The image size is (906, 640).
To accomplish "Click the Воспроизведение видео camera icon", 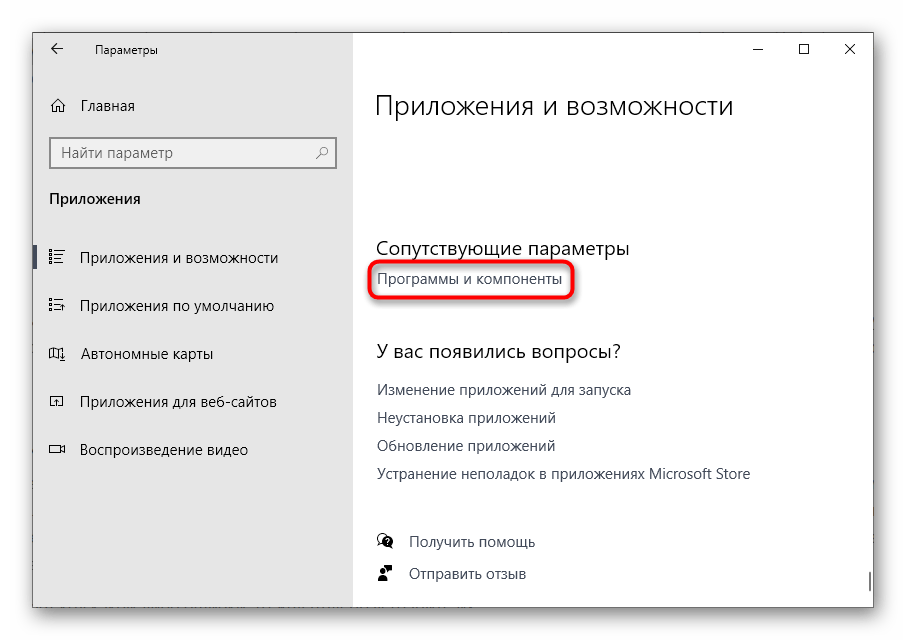I will pos(57,449).
